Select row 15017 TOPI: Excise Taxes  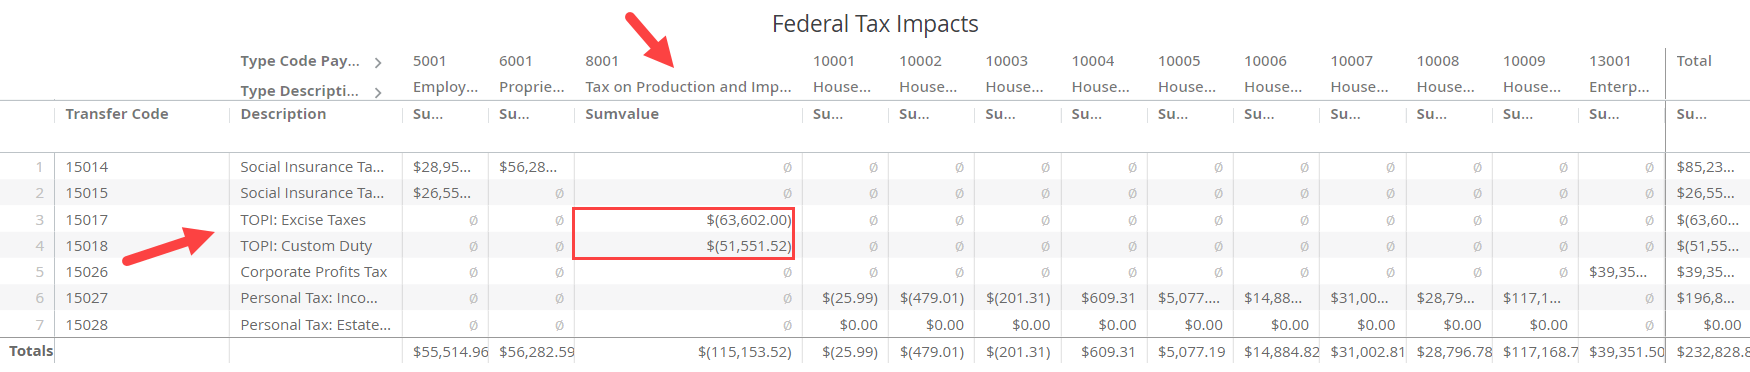[875, 220]
